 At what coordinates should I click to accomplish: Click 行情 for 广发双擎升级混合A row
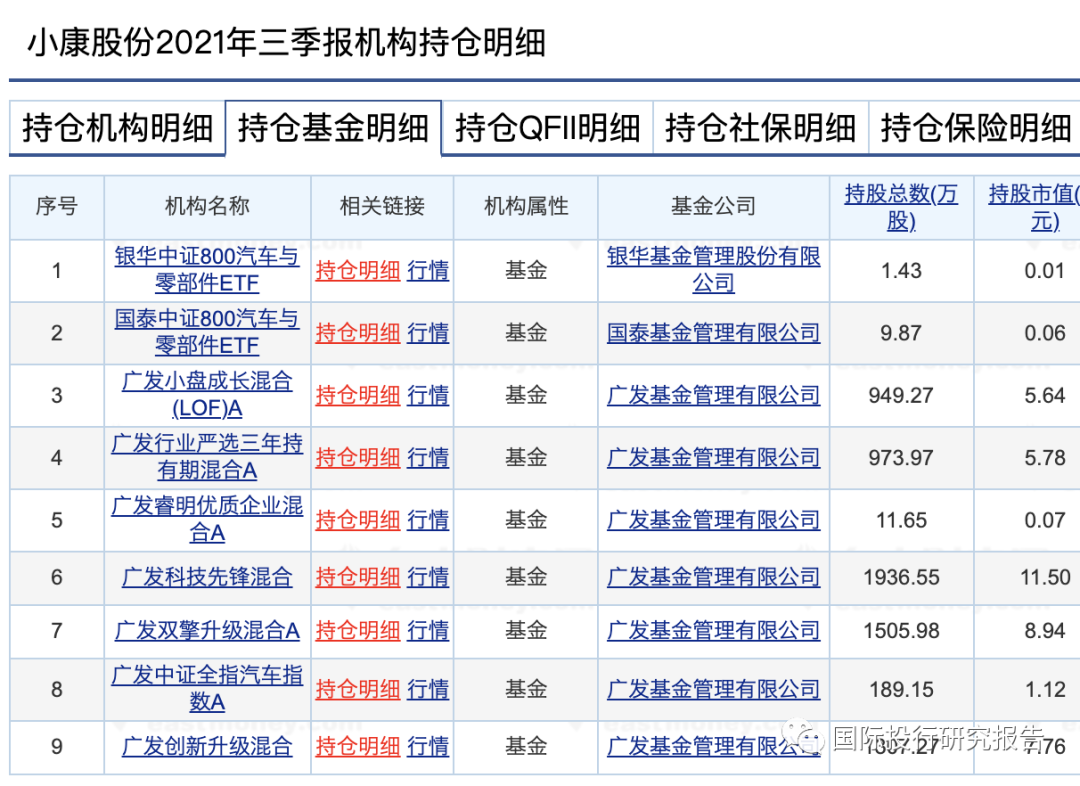tap(428, 631)
